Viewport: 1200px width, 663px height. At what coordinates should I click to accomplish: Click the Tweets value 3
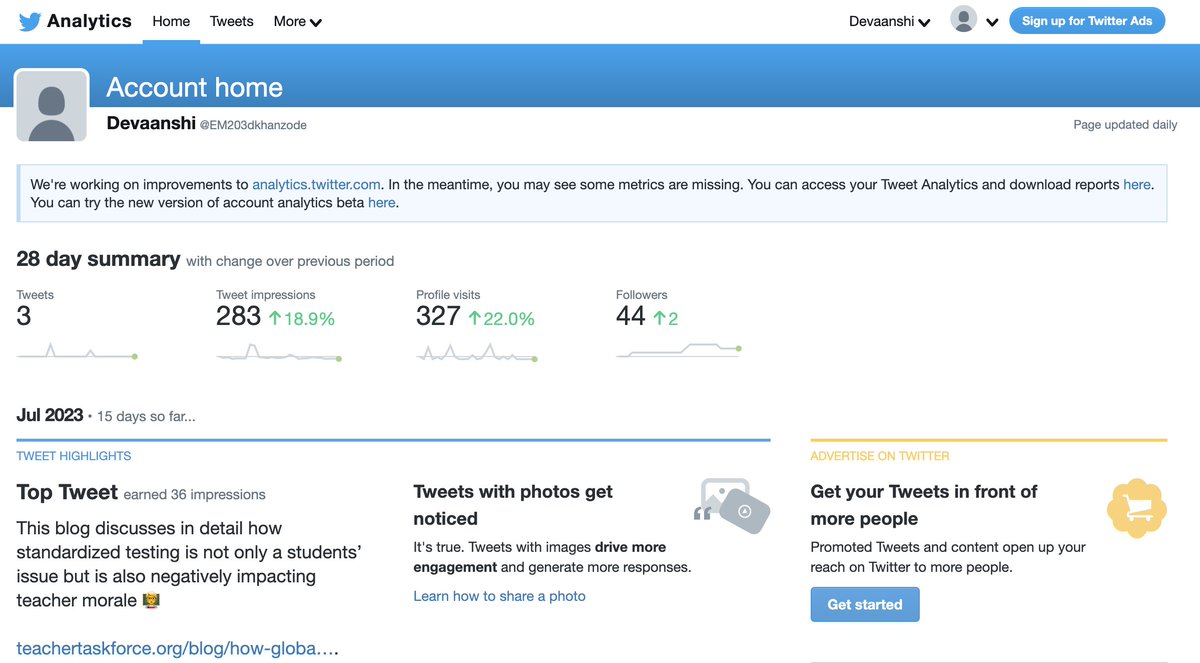(x=24, y=317)
